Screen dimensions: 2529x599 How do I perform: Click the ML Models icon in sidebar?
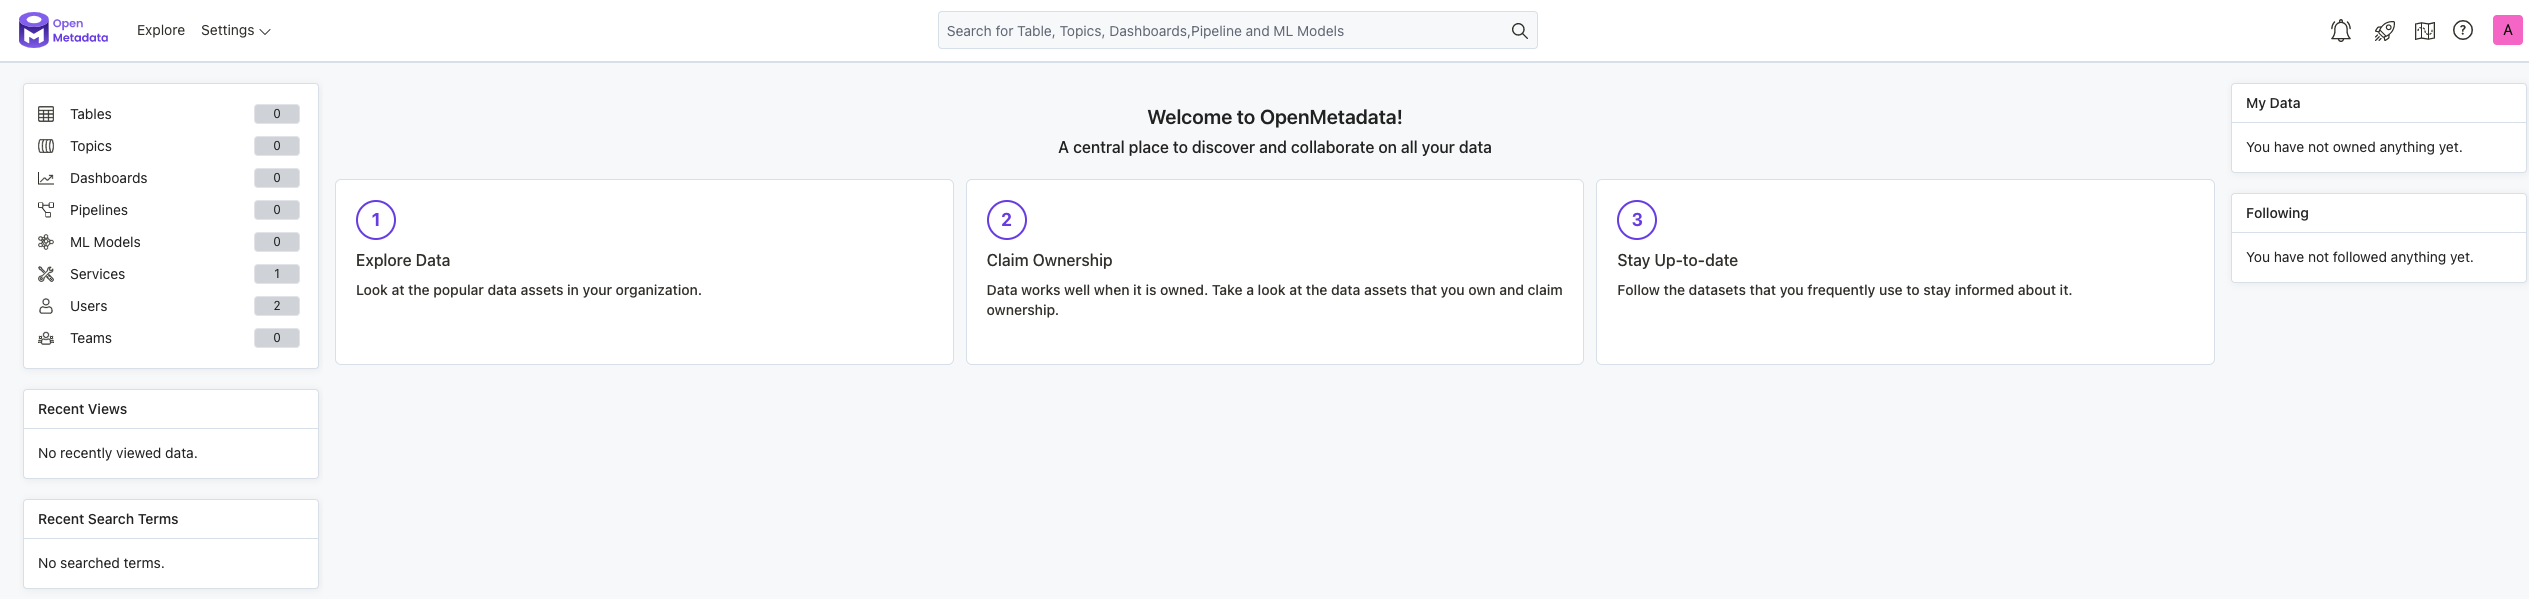click(46, 242)
